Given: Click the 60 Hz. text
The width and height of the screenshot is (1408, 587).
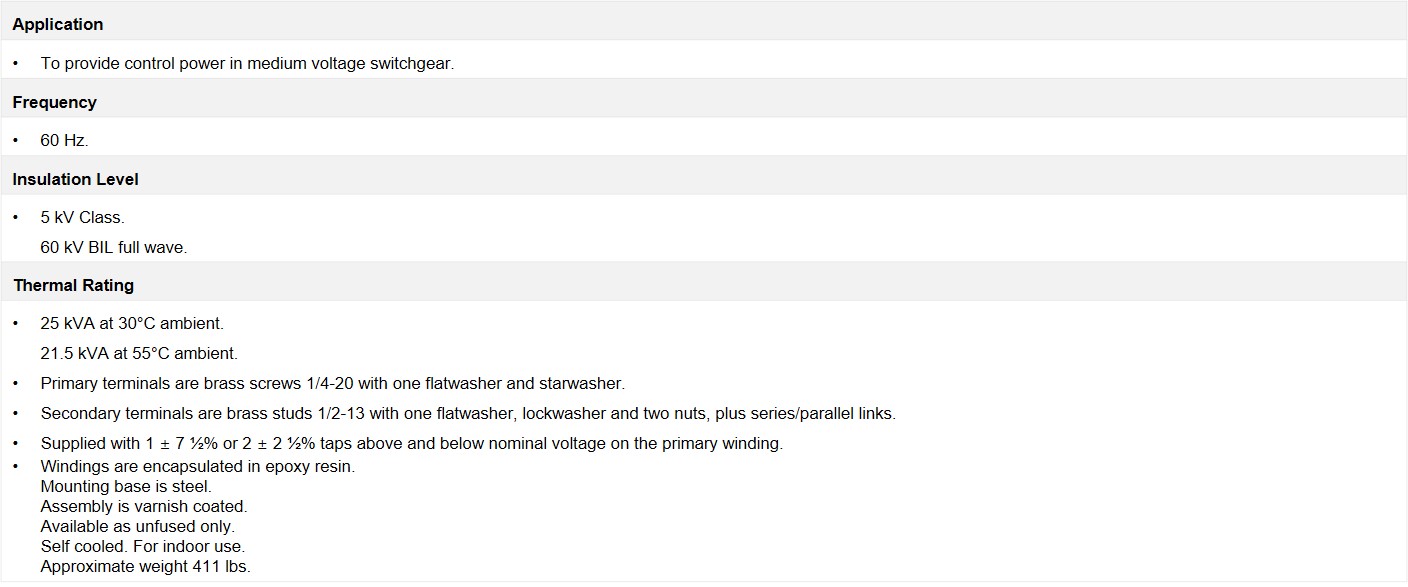Looking at the screenshot, I should coord(64,141).
